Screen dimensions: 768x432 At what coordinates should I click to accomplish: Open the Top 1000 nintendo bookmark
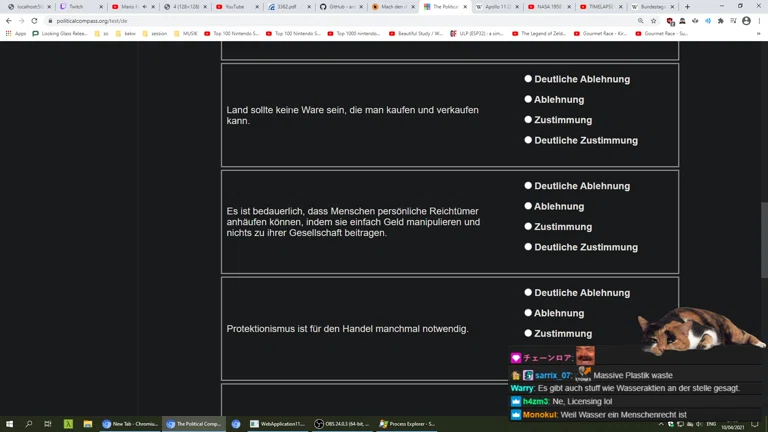tap(354, 34)
